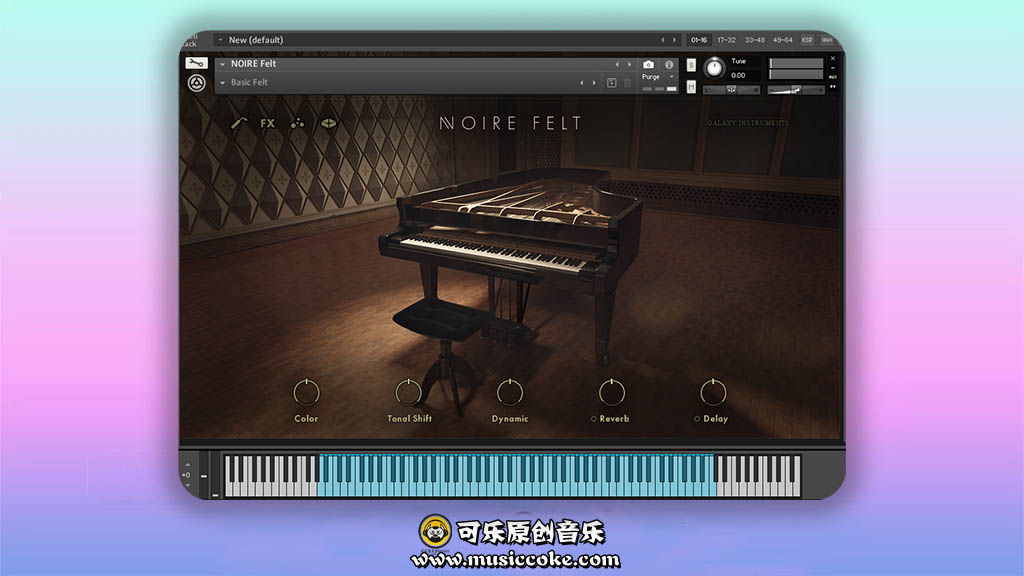Click the Native Instruments circular logo icon
Screen dimensions: 1024x576
click(x=197, y=83)
